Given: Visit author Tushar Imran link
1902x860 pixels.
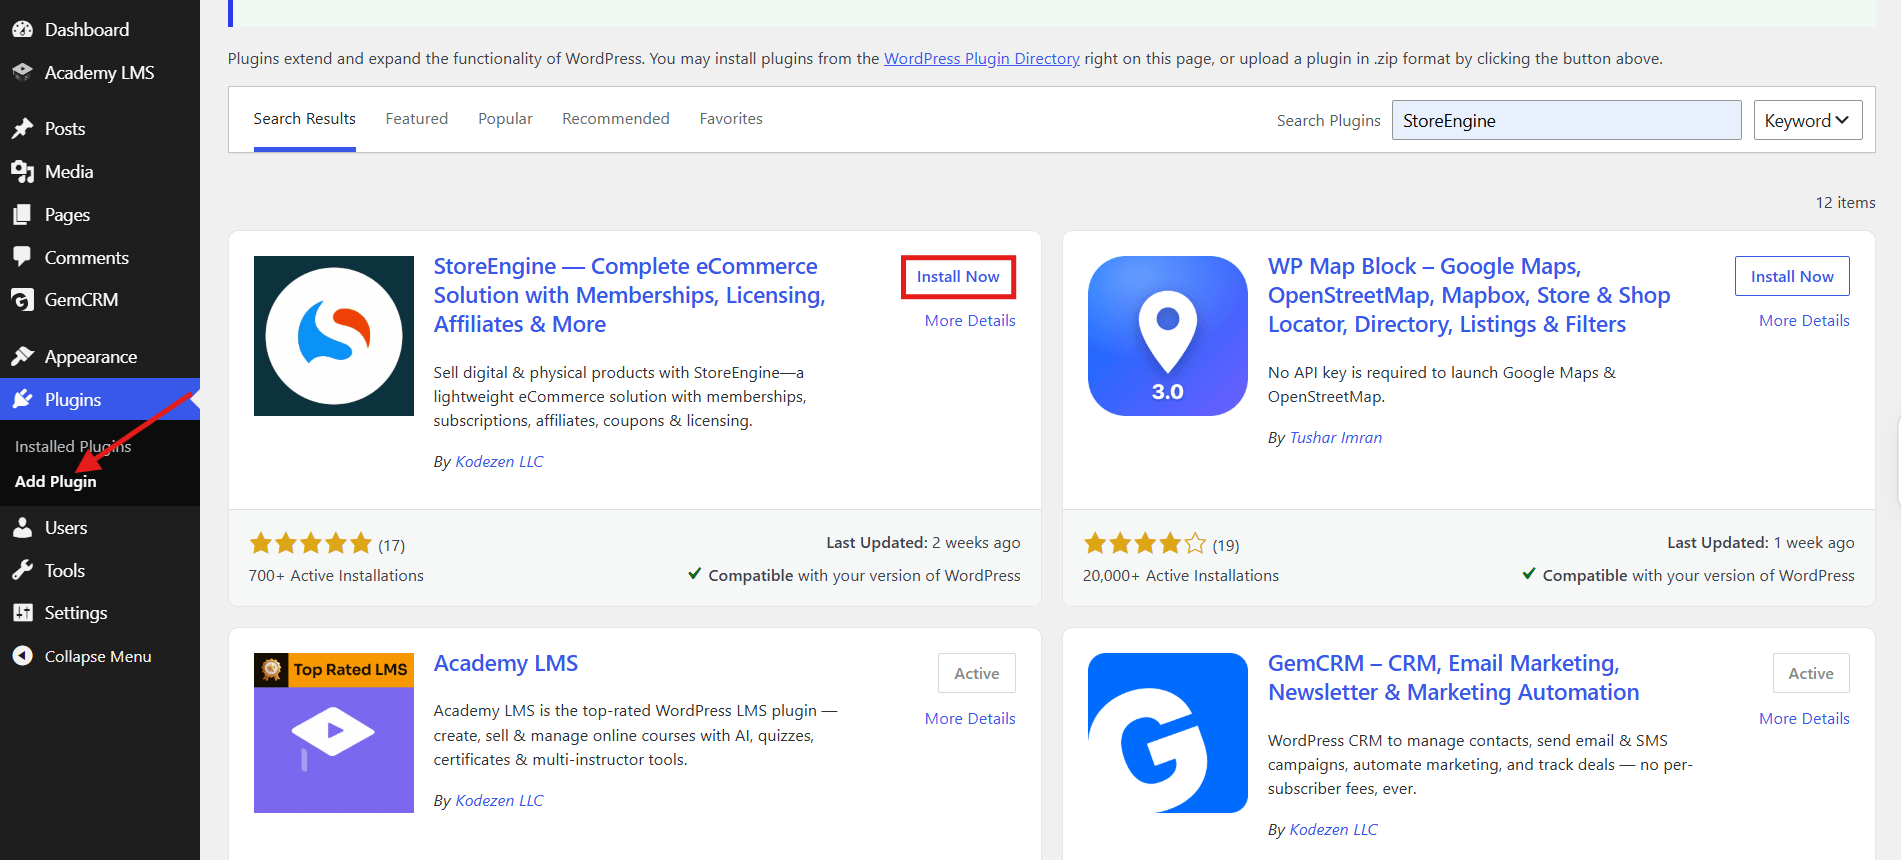Looking at the screenshot, I should [x=1336, y=437].
